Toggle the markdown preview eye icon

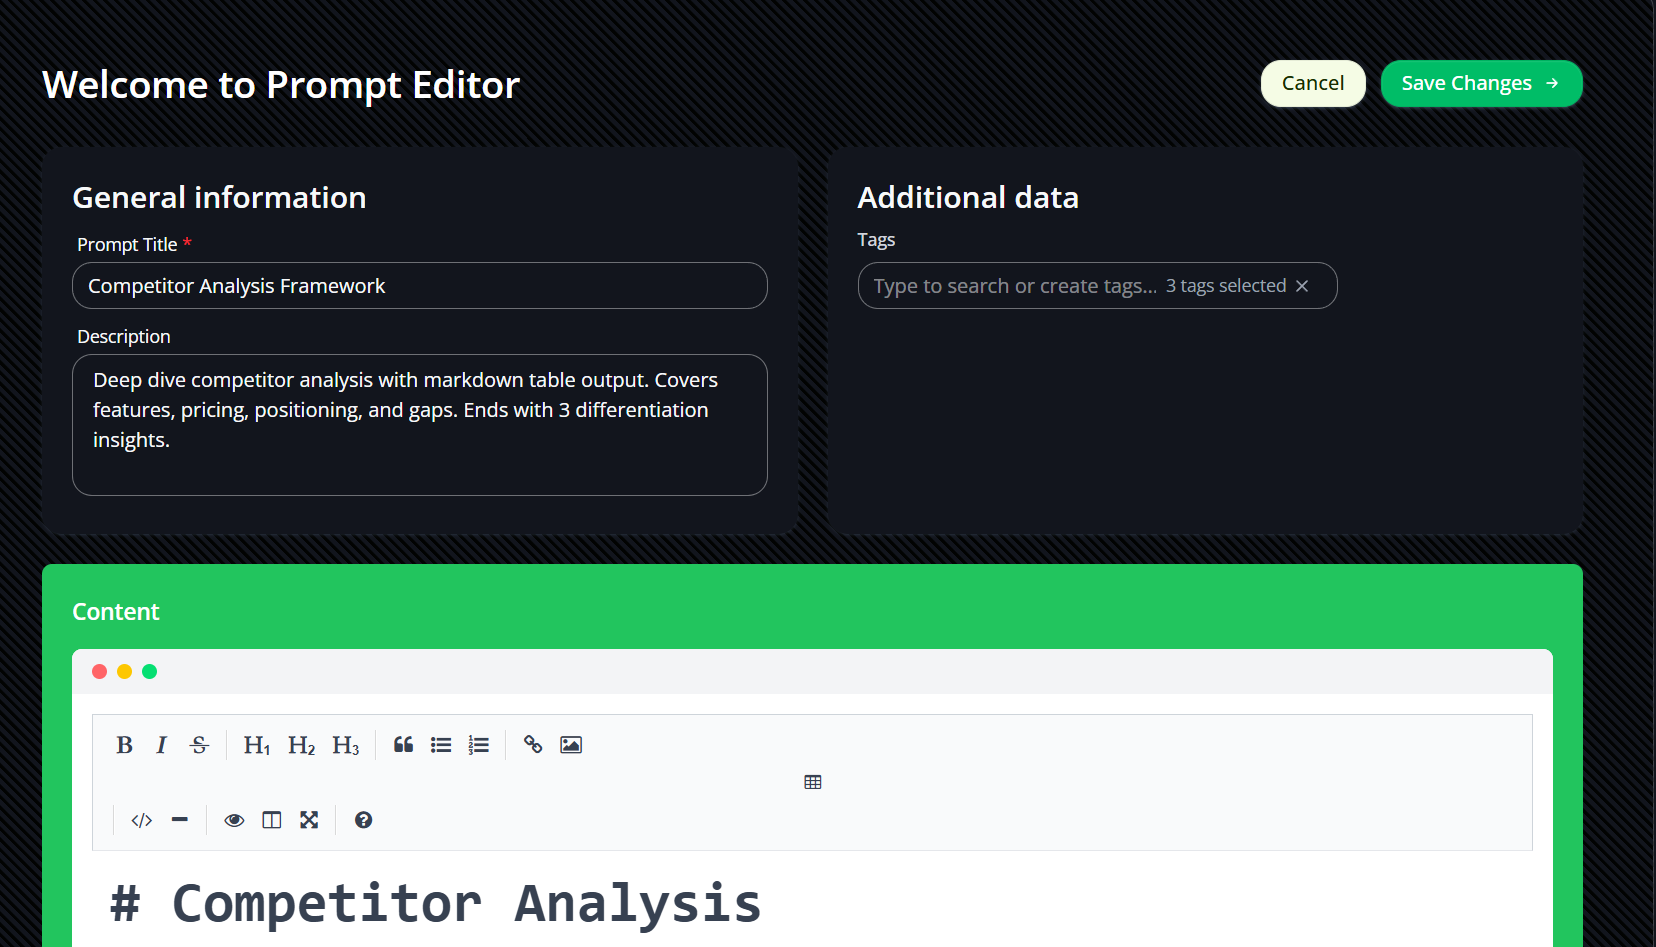[x=234, y=820]
